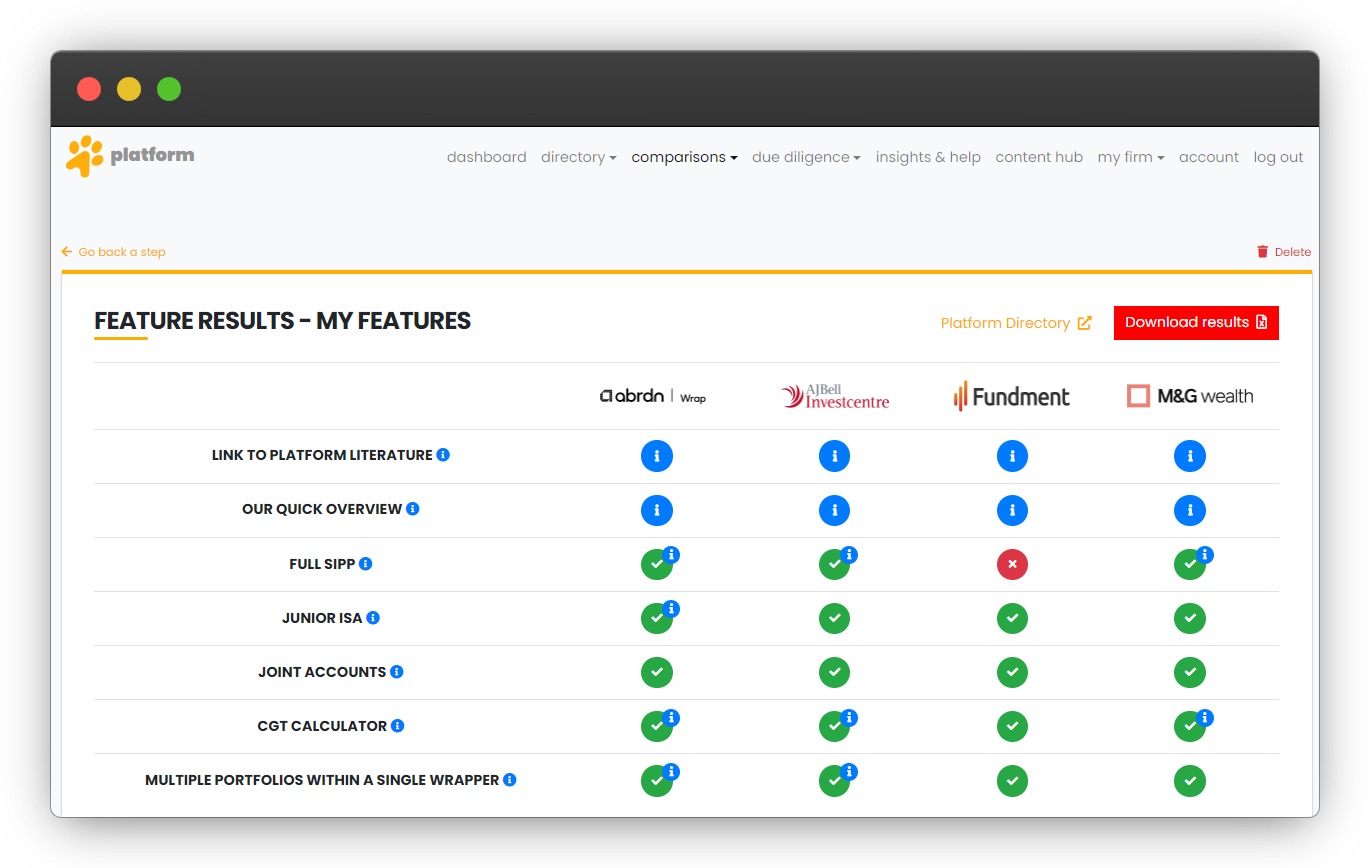Open the Platform Directory link

(1016, 323)
